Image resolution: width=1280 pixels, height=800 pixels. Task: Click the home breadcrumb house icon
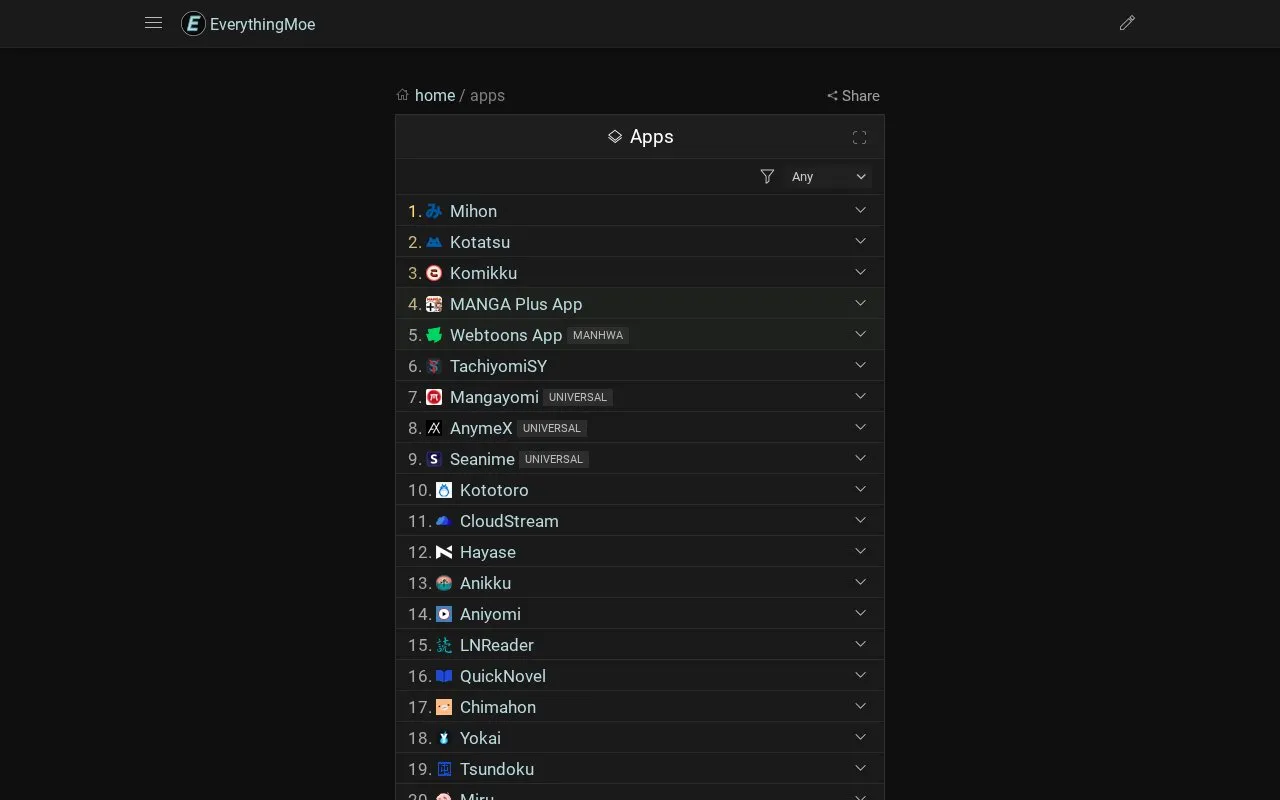[x=402, y=95]
